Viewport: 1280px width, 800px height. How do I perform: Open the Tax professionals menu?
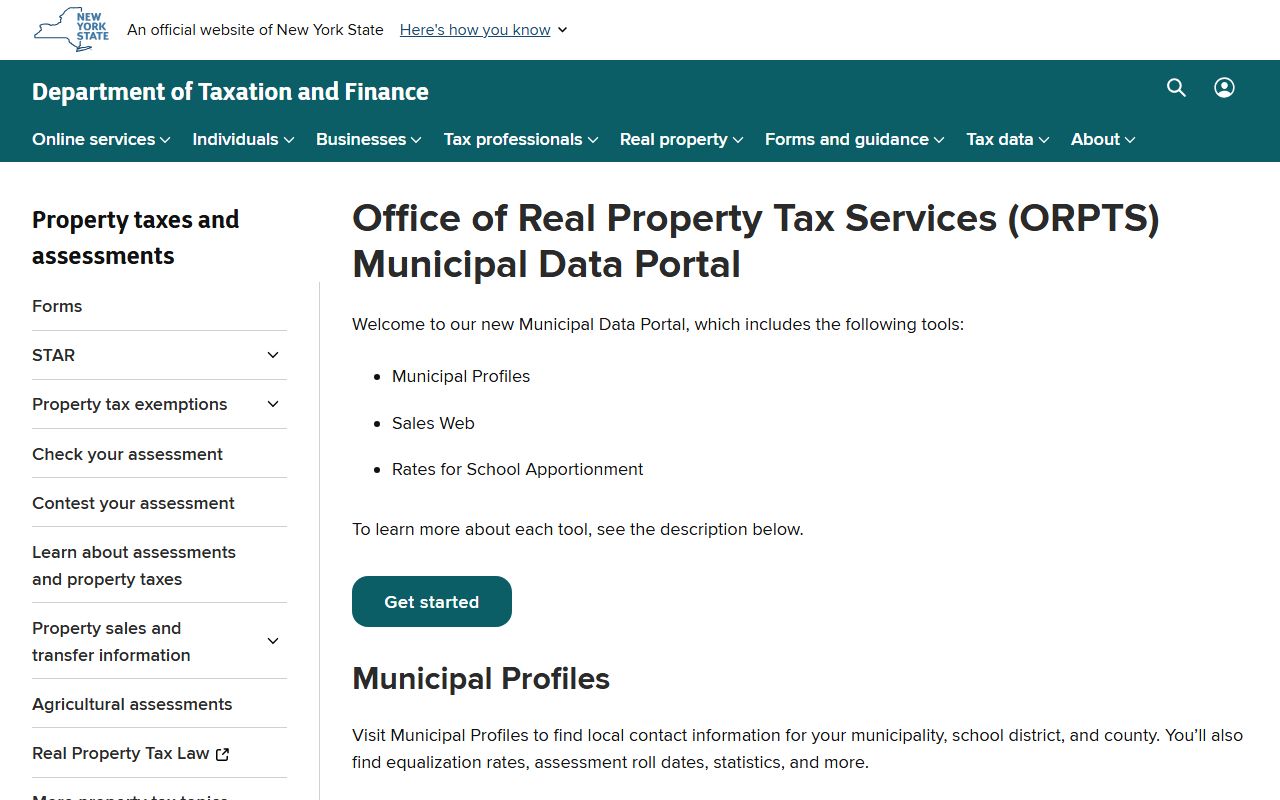click(x=521, y=139)
